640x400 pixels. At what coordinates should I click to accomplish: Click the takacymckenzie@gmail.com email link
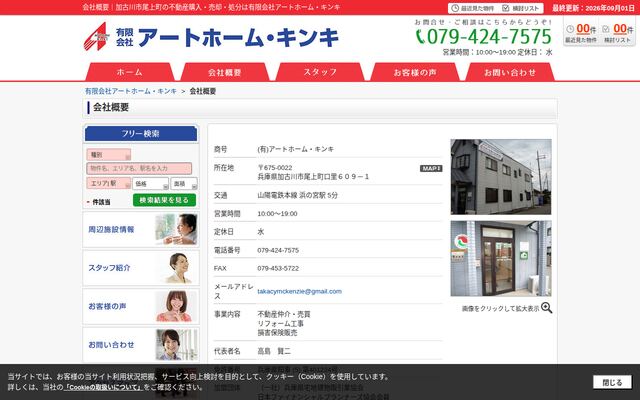300,291
